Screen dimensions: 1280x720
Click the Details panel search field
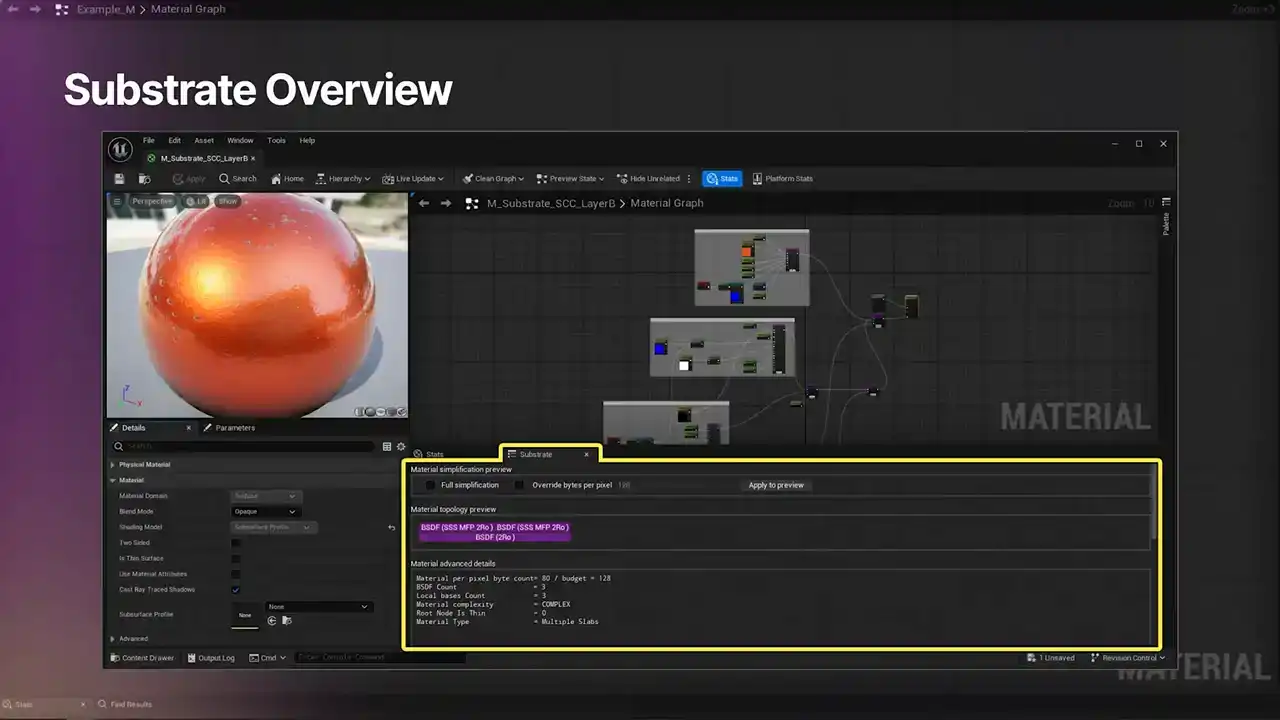coord(250,447)
